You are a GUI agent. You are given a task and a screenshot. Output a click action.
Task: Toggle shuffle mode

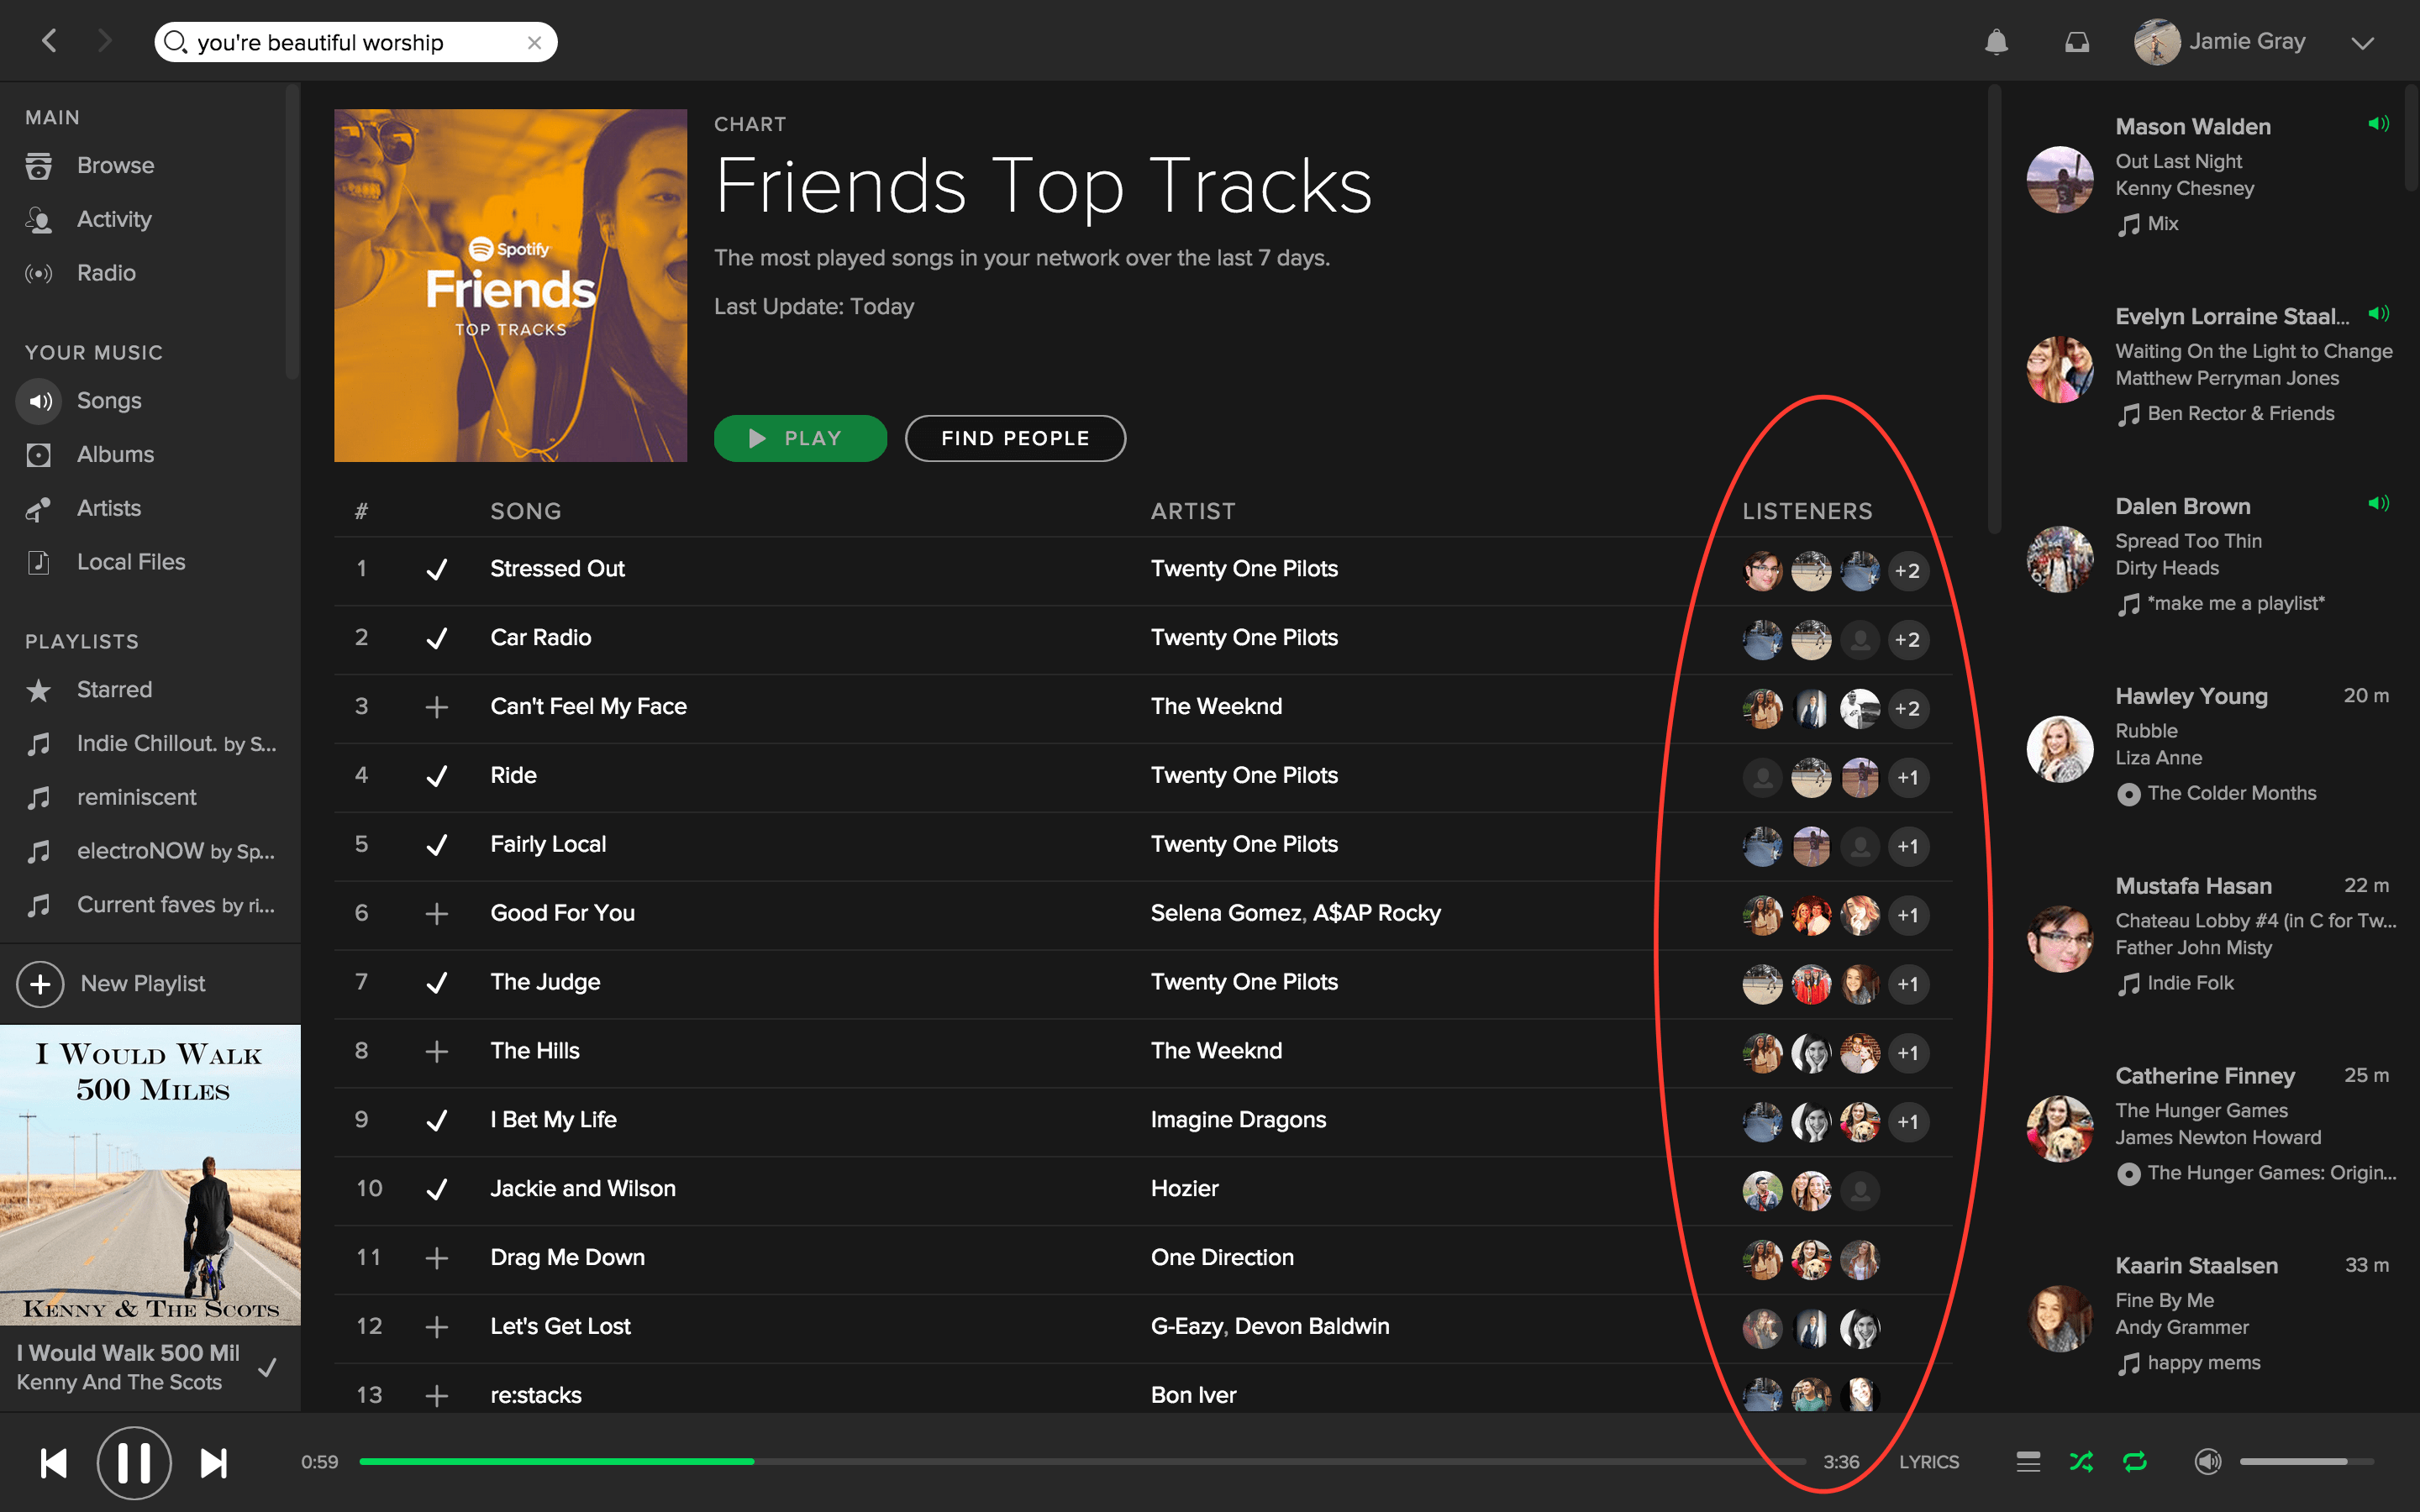[2081, 1462]
